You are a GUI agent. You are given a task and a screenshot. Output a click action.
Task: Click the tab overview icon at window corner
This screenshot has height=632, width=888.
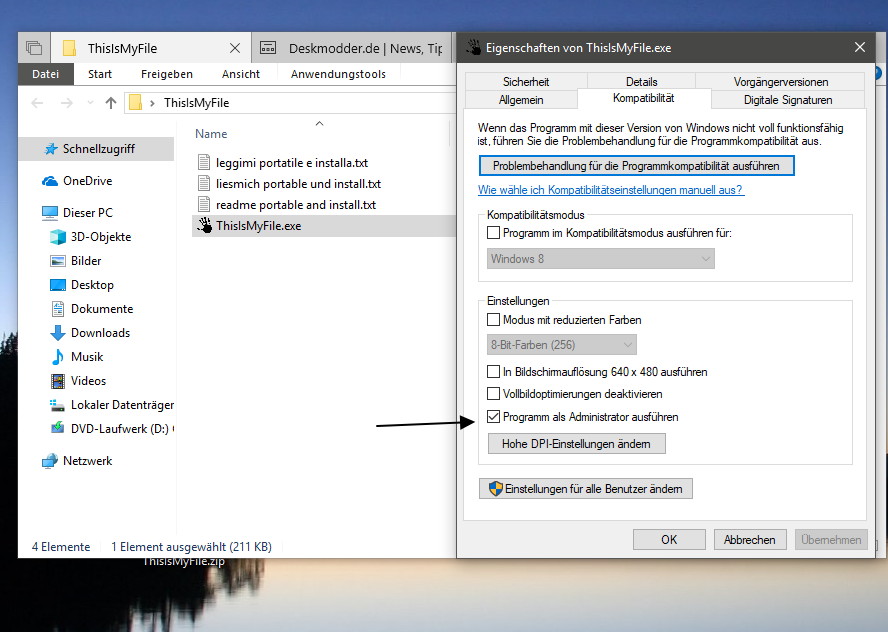coord(34,48)
